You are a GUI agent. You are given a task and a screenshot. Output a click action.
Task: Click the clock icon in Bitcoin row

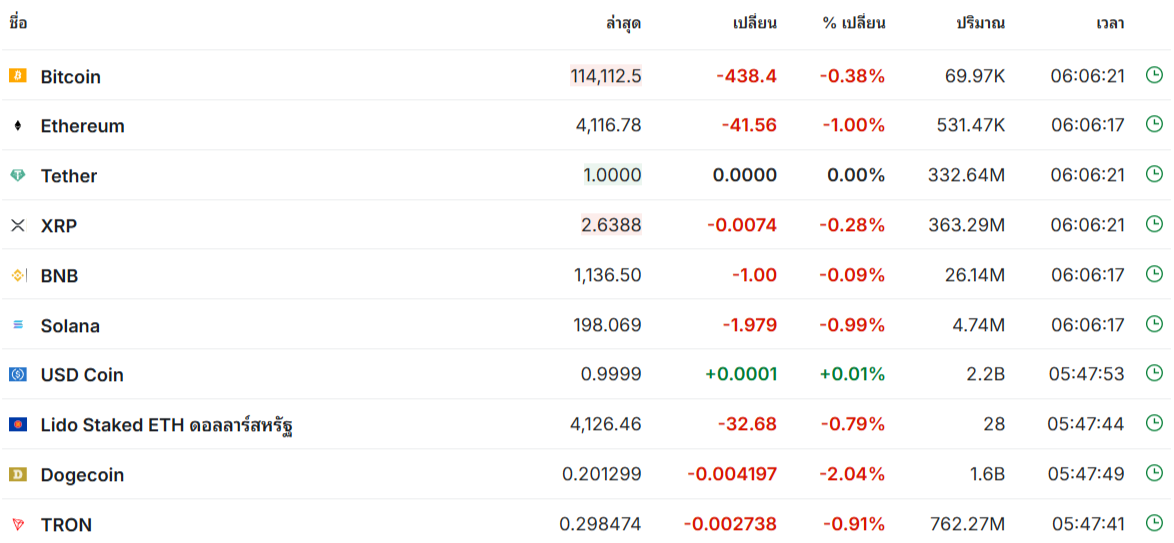[x=1154, y=75]
